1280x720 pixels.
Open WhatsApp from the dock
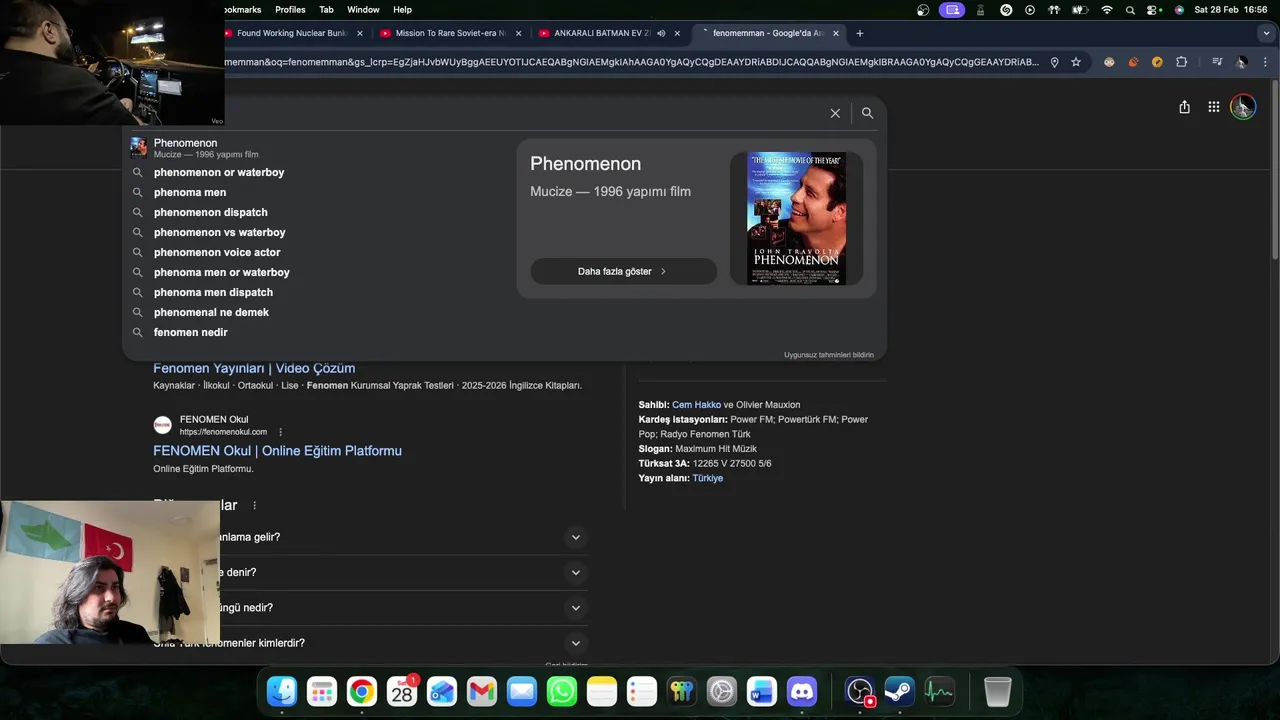pyautogui.click(x=562, y=691)
